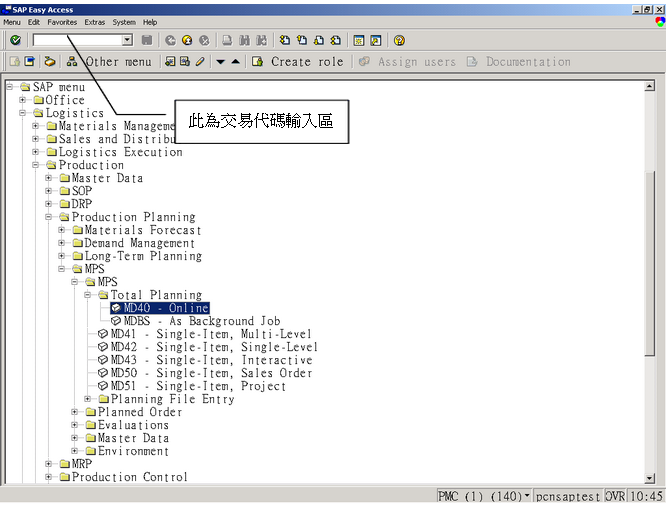
Task: Open the transaction code history dropdown
Action: click(x=127, y=40)
